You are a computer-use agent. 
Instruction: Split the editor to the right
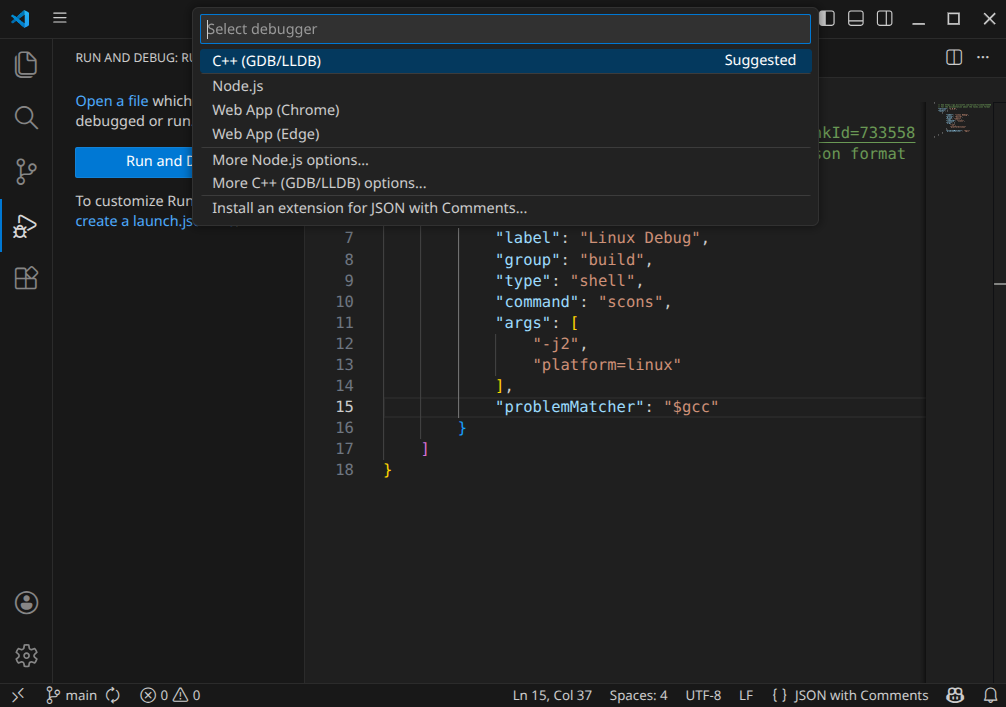[954, 58]
